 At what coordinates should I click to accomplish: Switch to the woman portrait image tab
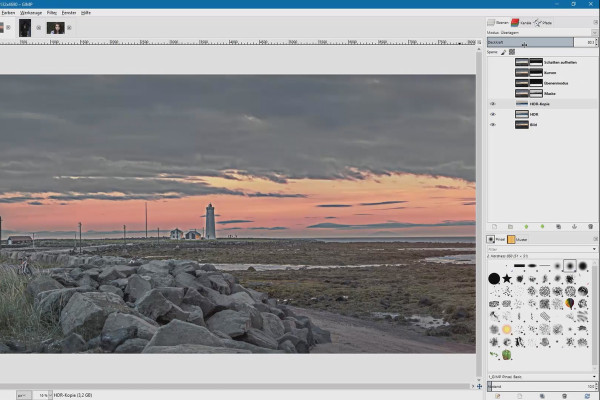(55, 28)
